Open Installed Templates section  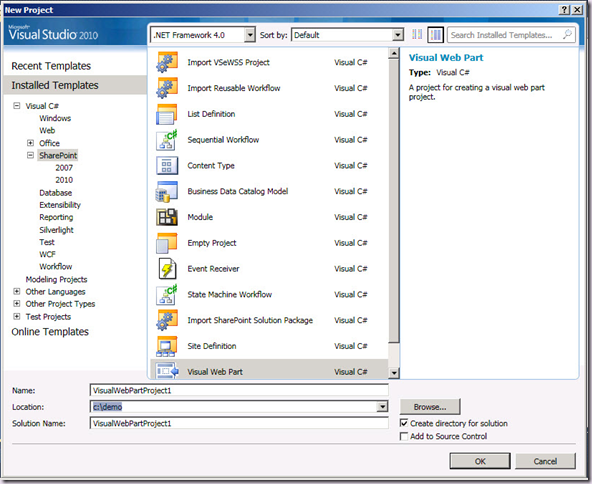coord(75,85)
